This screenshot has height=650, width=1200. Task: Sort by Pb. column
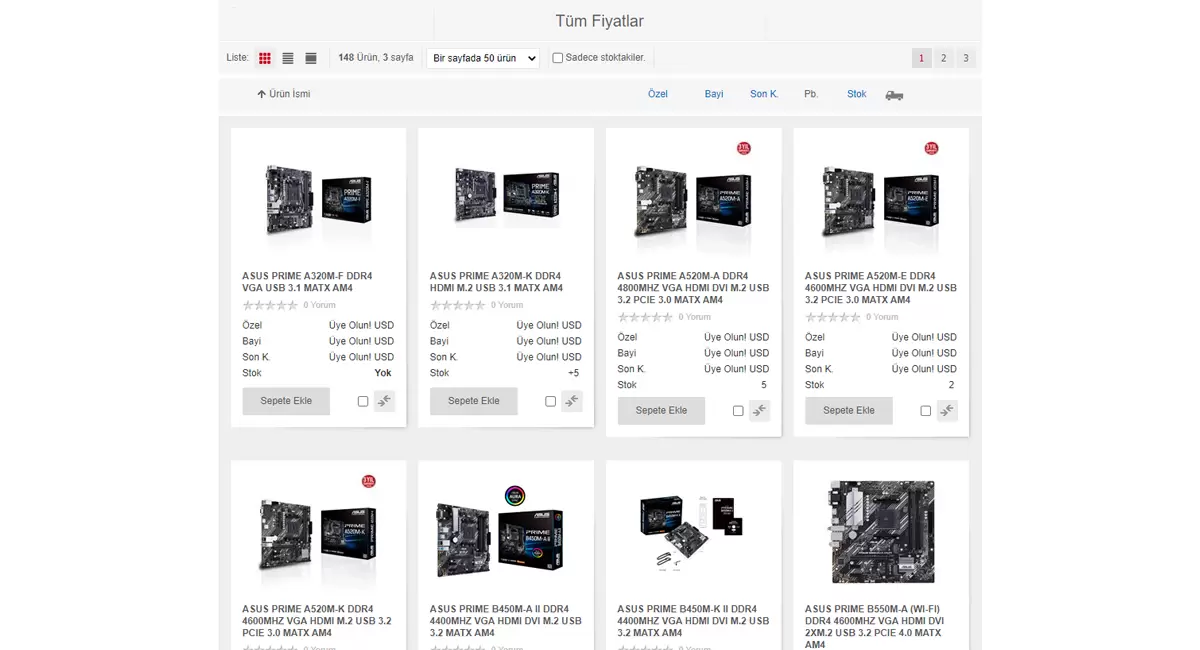coord(811,94)
